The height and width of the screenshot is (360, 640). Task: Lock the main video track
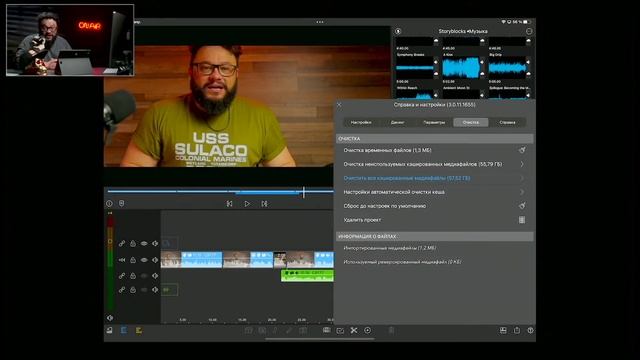point(133,260)
